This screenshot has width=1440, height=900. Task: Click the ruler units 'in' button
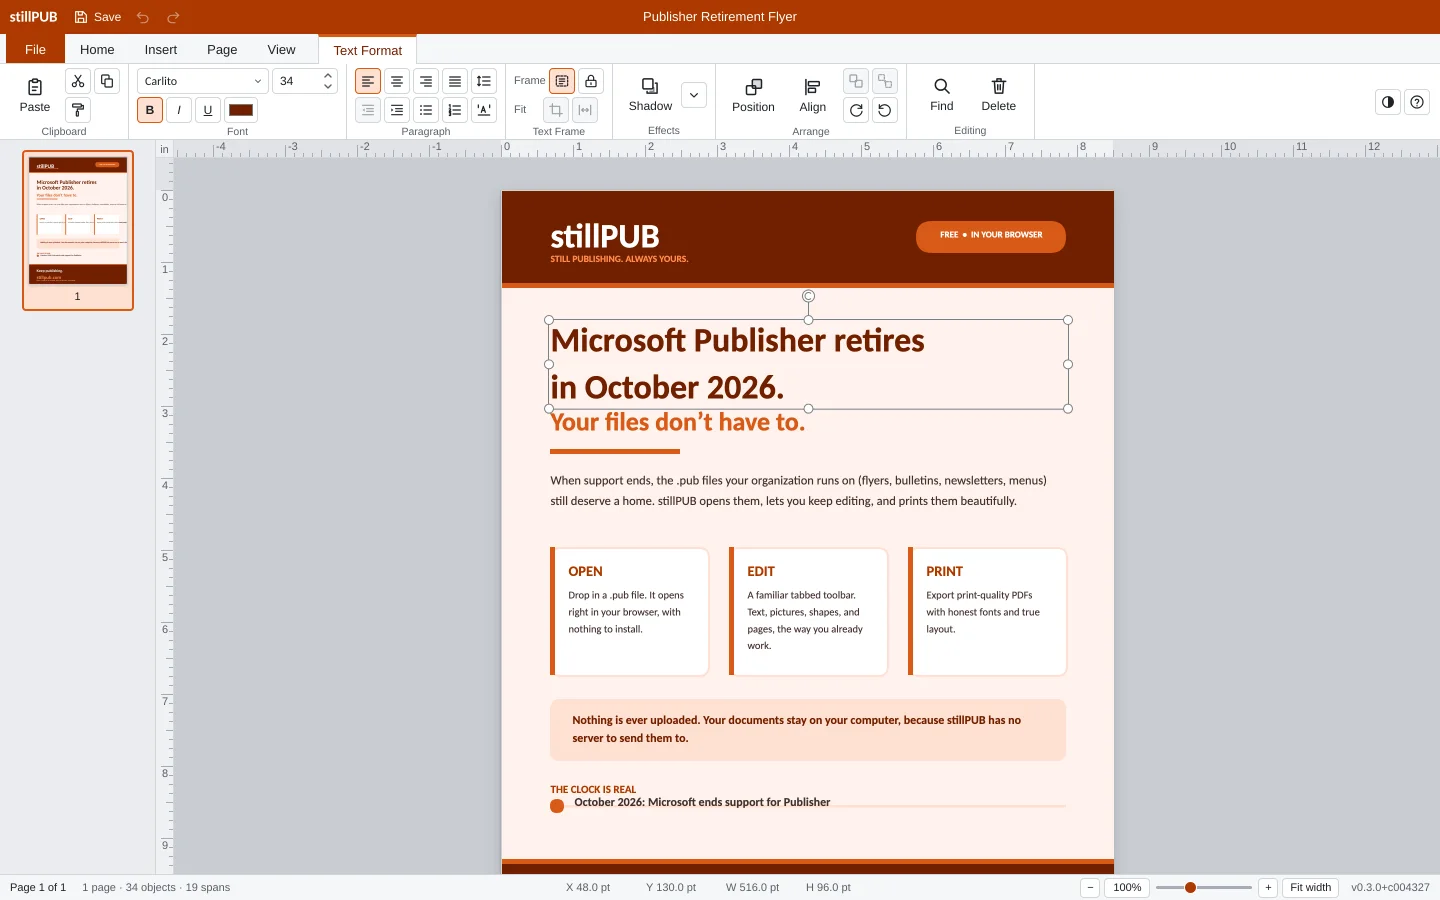pos(165,149)
